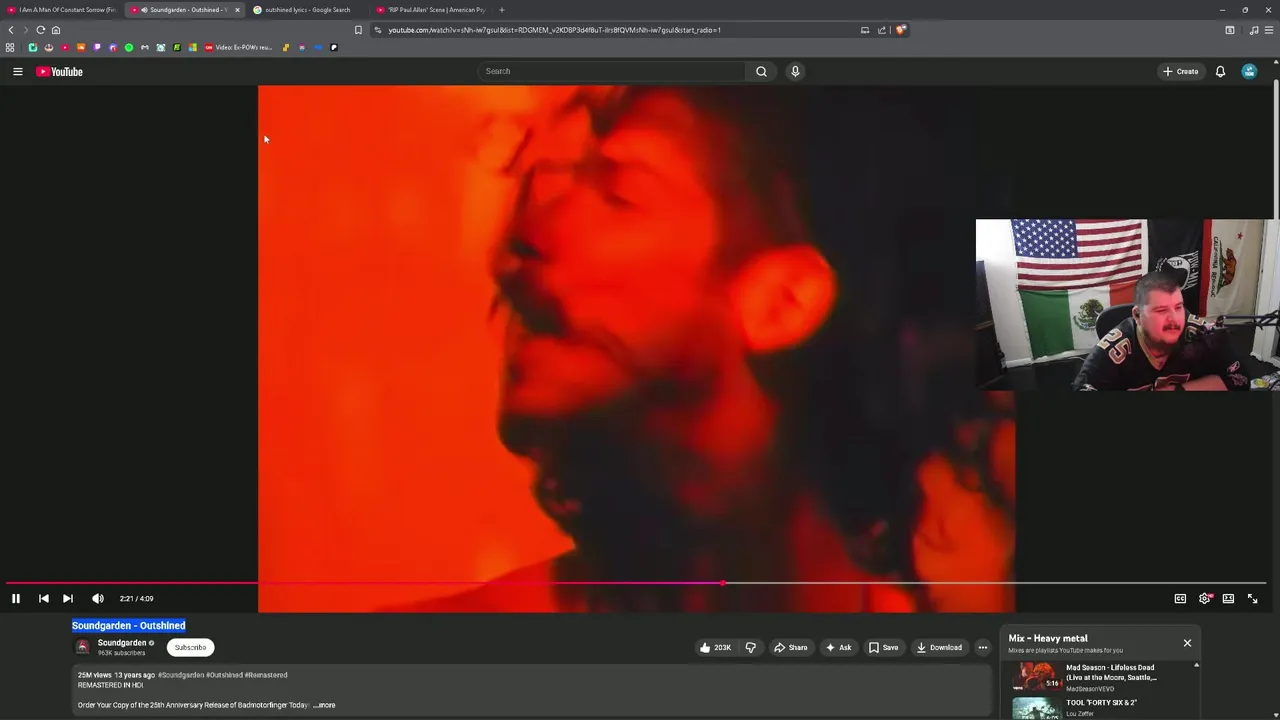This screenshot has height=720, width=1280.
Task: Download the video
Action: (x=939, y=647)
